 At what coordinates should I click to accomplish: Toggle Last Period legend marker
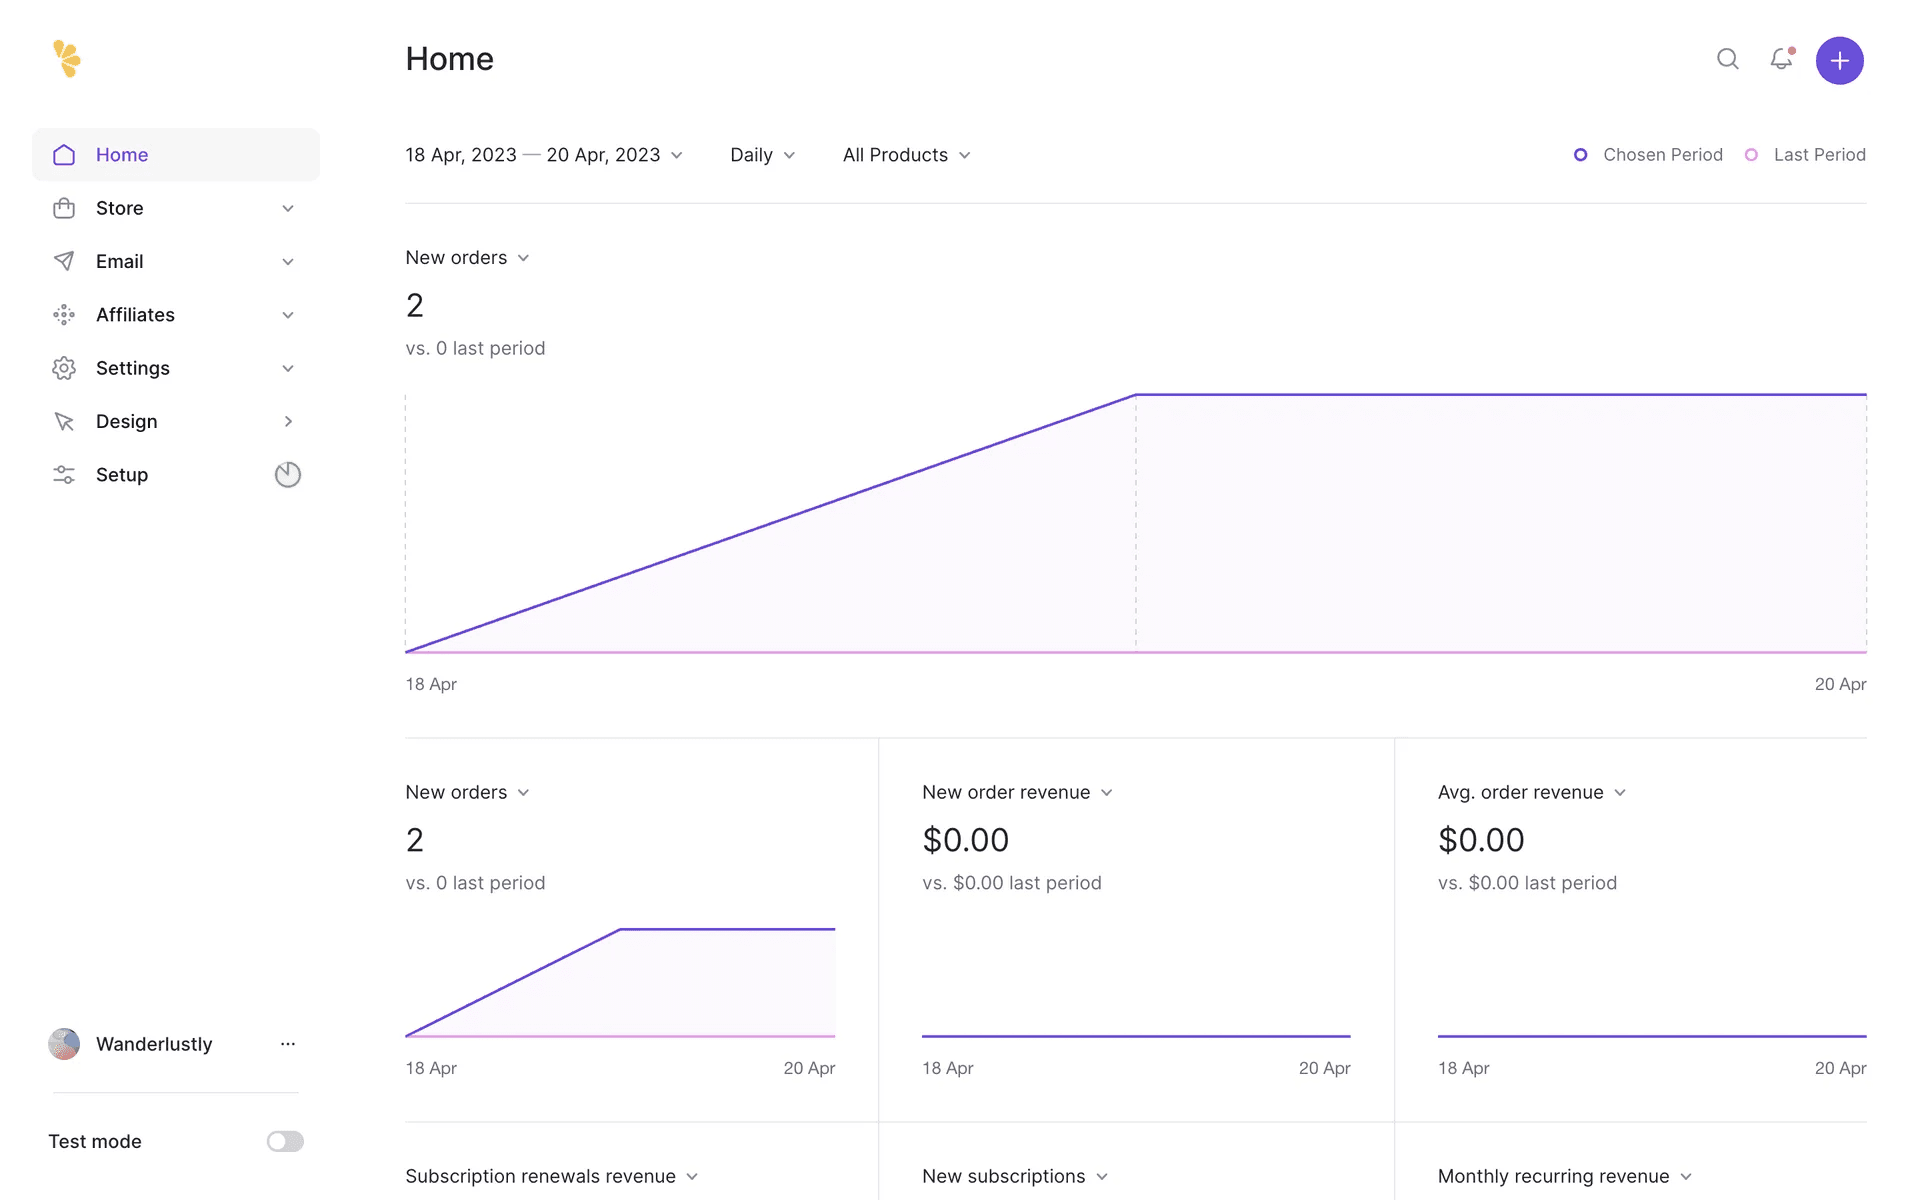(1751, 155)
